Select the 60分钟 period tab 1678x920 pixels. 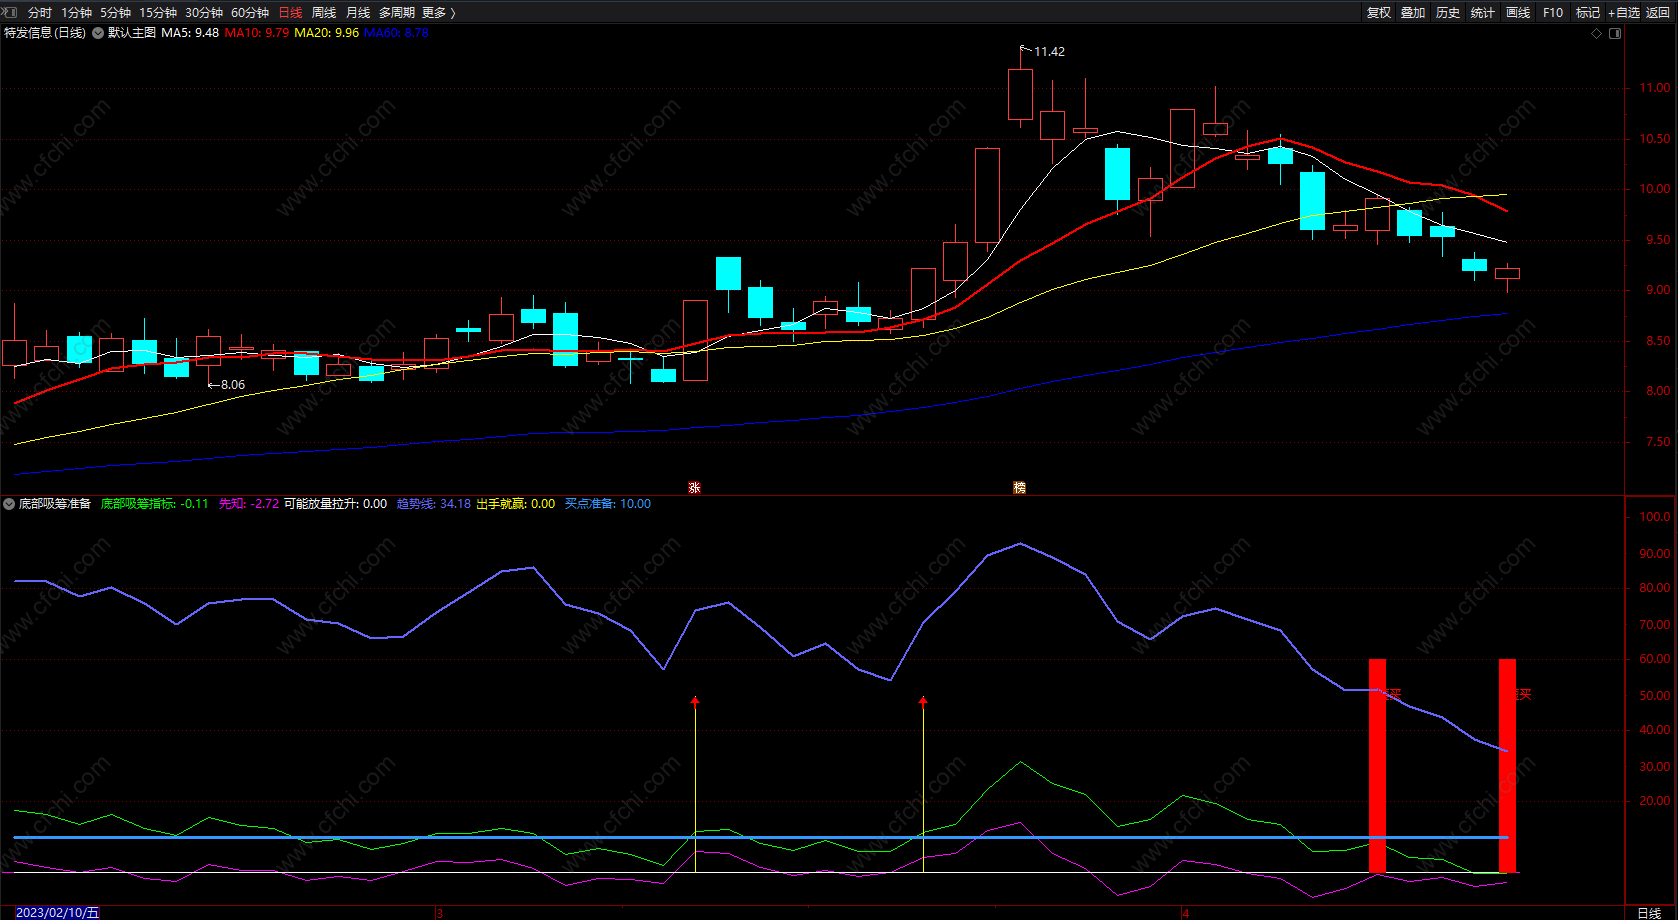tap(249, 12)
